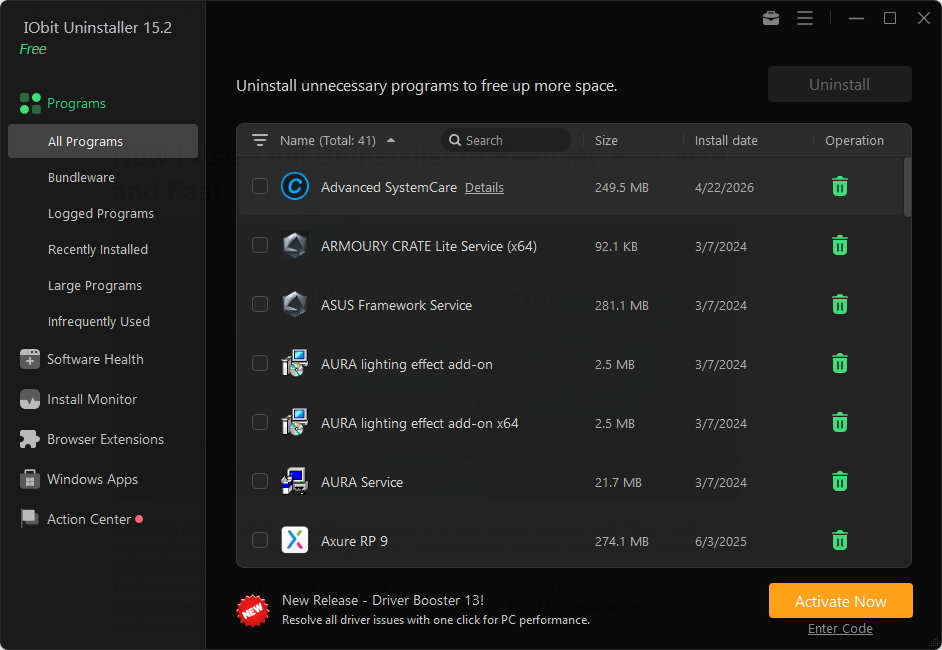Click the program search field
Image resolution: width=942 pixels, height=650 pixels.
click(x=506, y=140)
